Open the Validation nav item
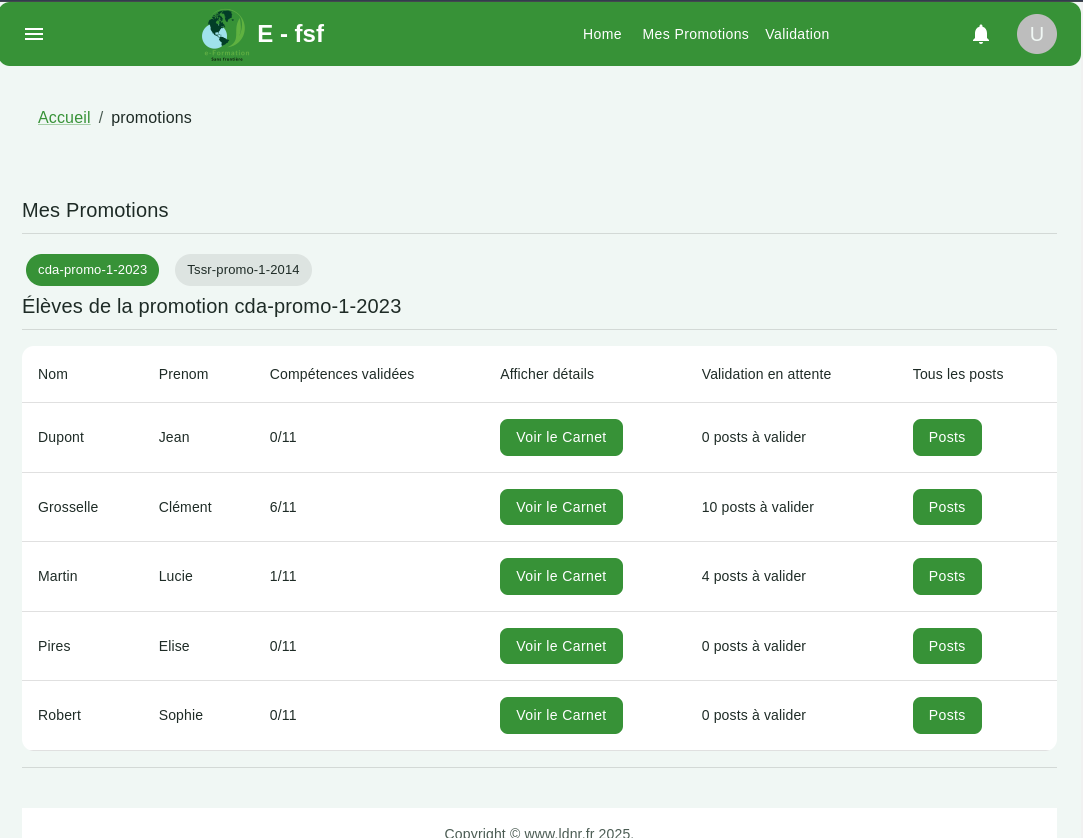 pyautogui.click(x=797, y=34)
